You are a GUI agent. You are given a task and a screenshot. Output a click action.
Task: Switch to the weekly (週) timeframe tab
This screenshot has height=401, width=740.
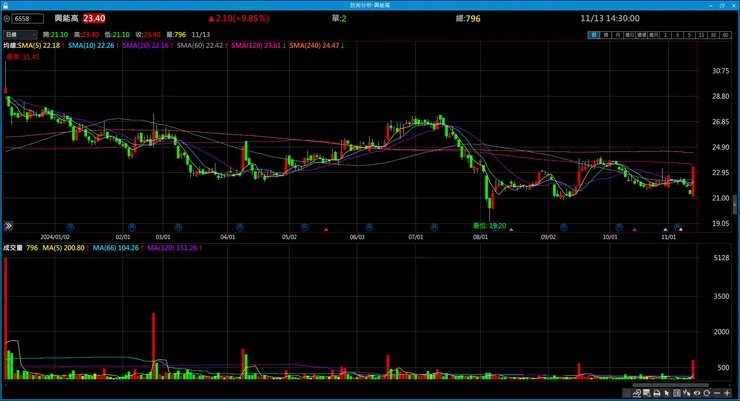(605, 35)
